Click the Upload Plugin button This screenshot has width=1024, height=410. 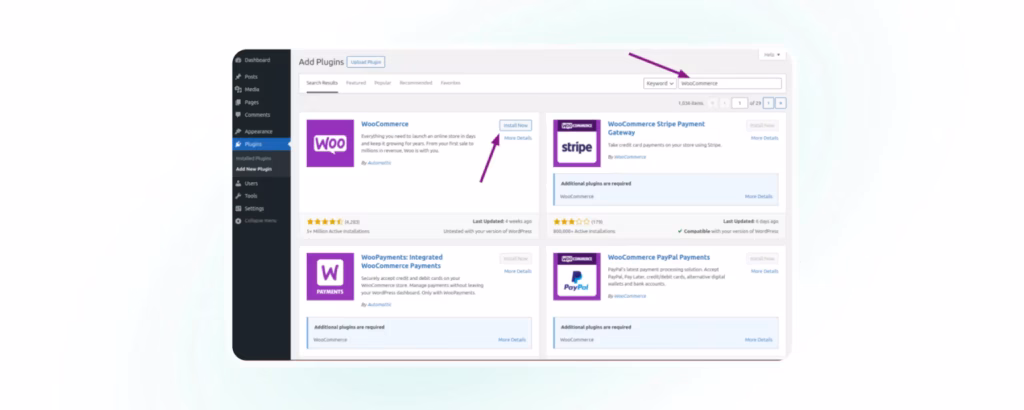(366, 62)
